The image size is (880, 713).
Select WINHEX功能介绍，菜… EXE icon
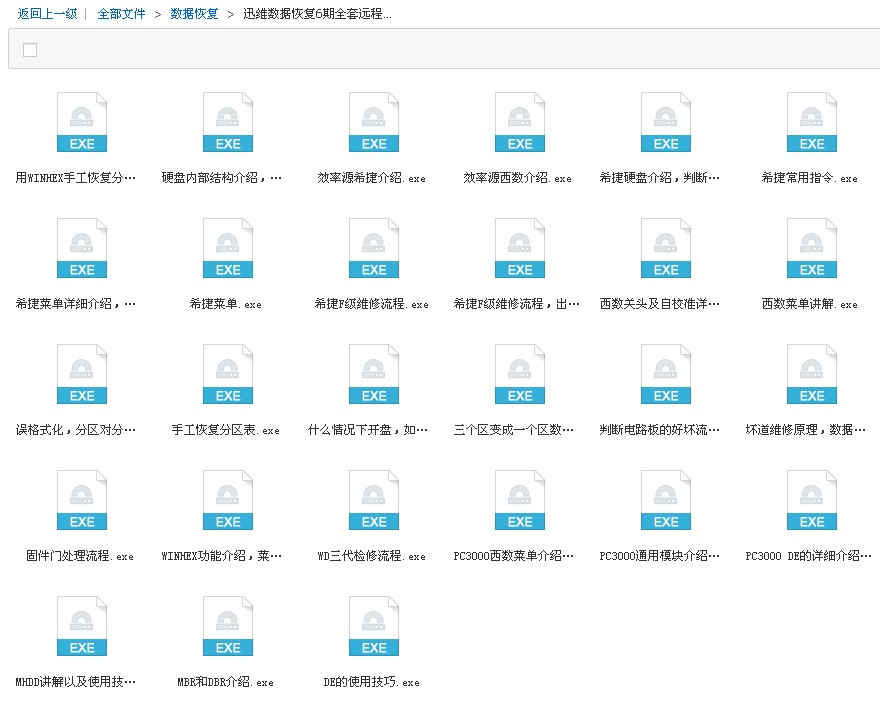tap(228, 500)
